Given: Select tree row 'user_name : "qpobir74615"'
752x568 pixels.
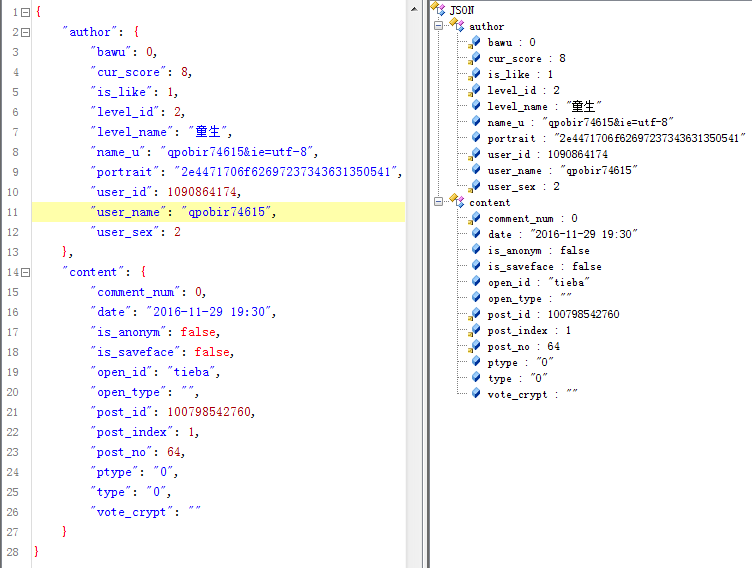Looking at the screenshot, I should [x=563, y=170].
